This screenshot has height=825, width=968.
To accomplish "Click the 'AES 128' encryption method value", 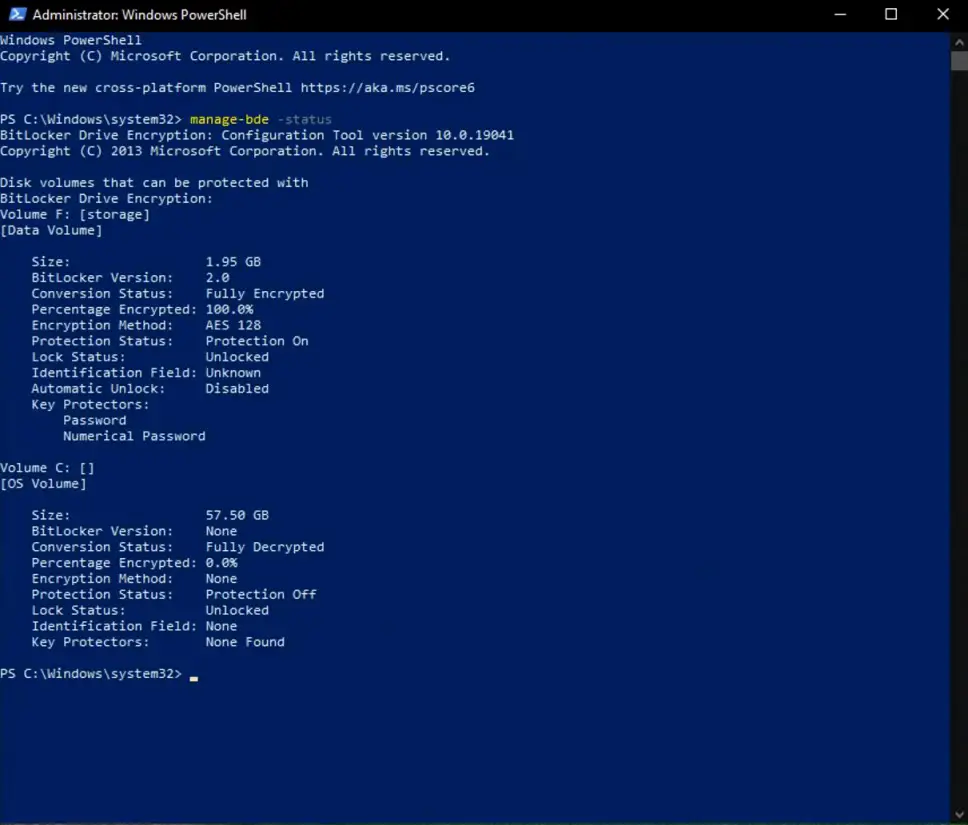I will point(233,325).
